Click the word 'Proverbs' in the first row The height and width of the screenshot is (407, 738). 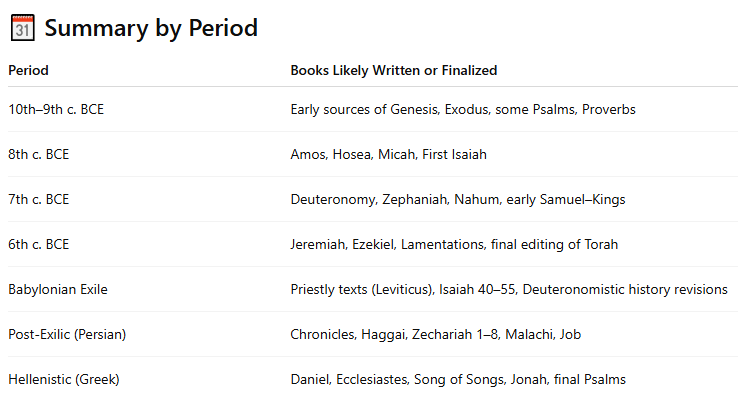tap(609, 109)
